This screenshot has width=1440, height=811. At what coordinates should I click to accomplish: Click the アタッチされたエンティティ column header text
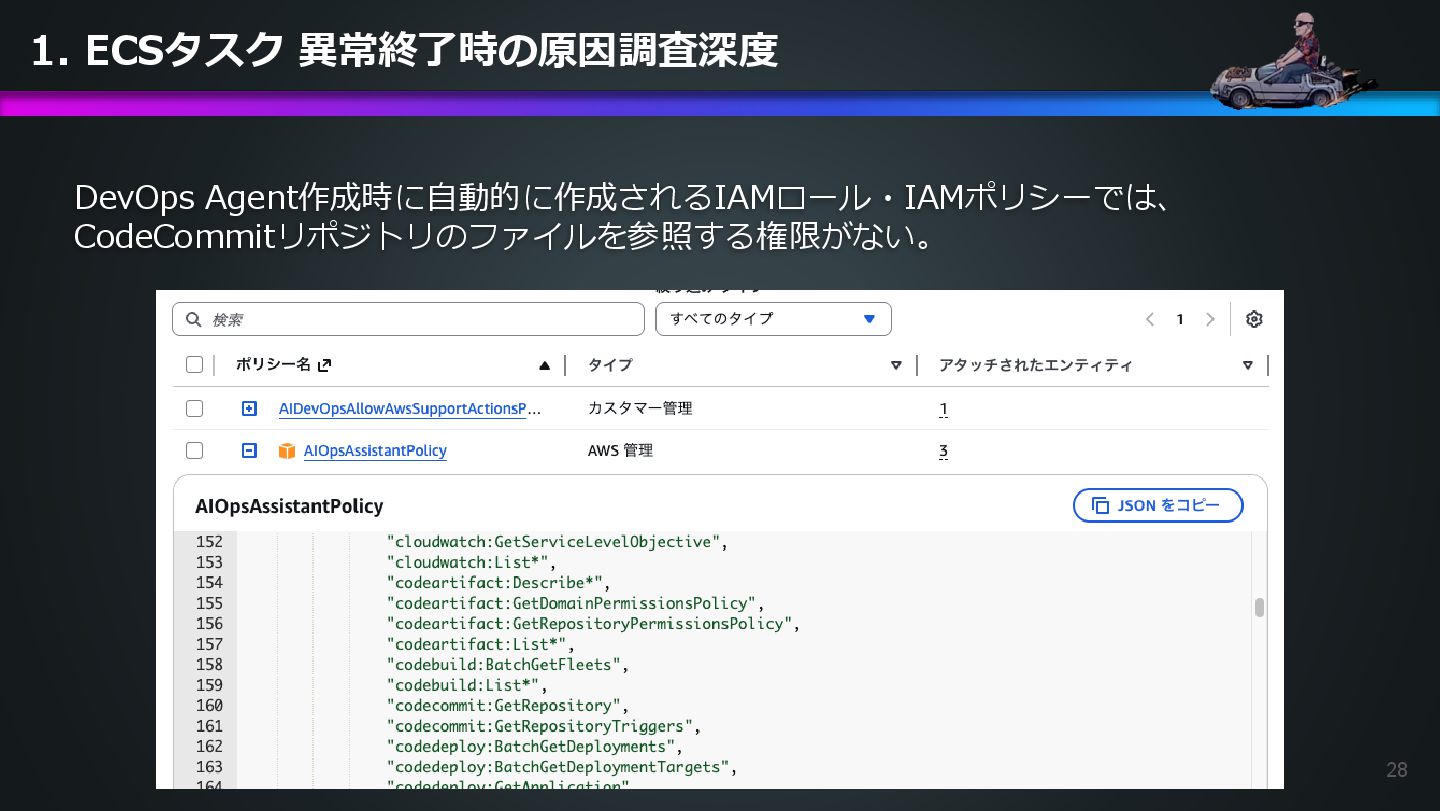coord(1035,365)
